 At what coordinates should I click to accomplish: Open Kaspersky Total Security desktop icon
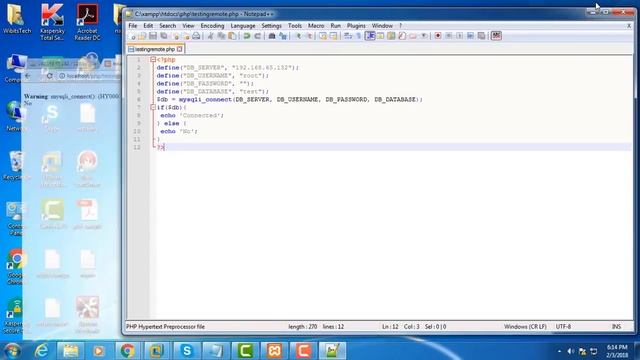(x=52, y=22)
